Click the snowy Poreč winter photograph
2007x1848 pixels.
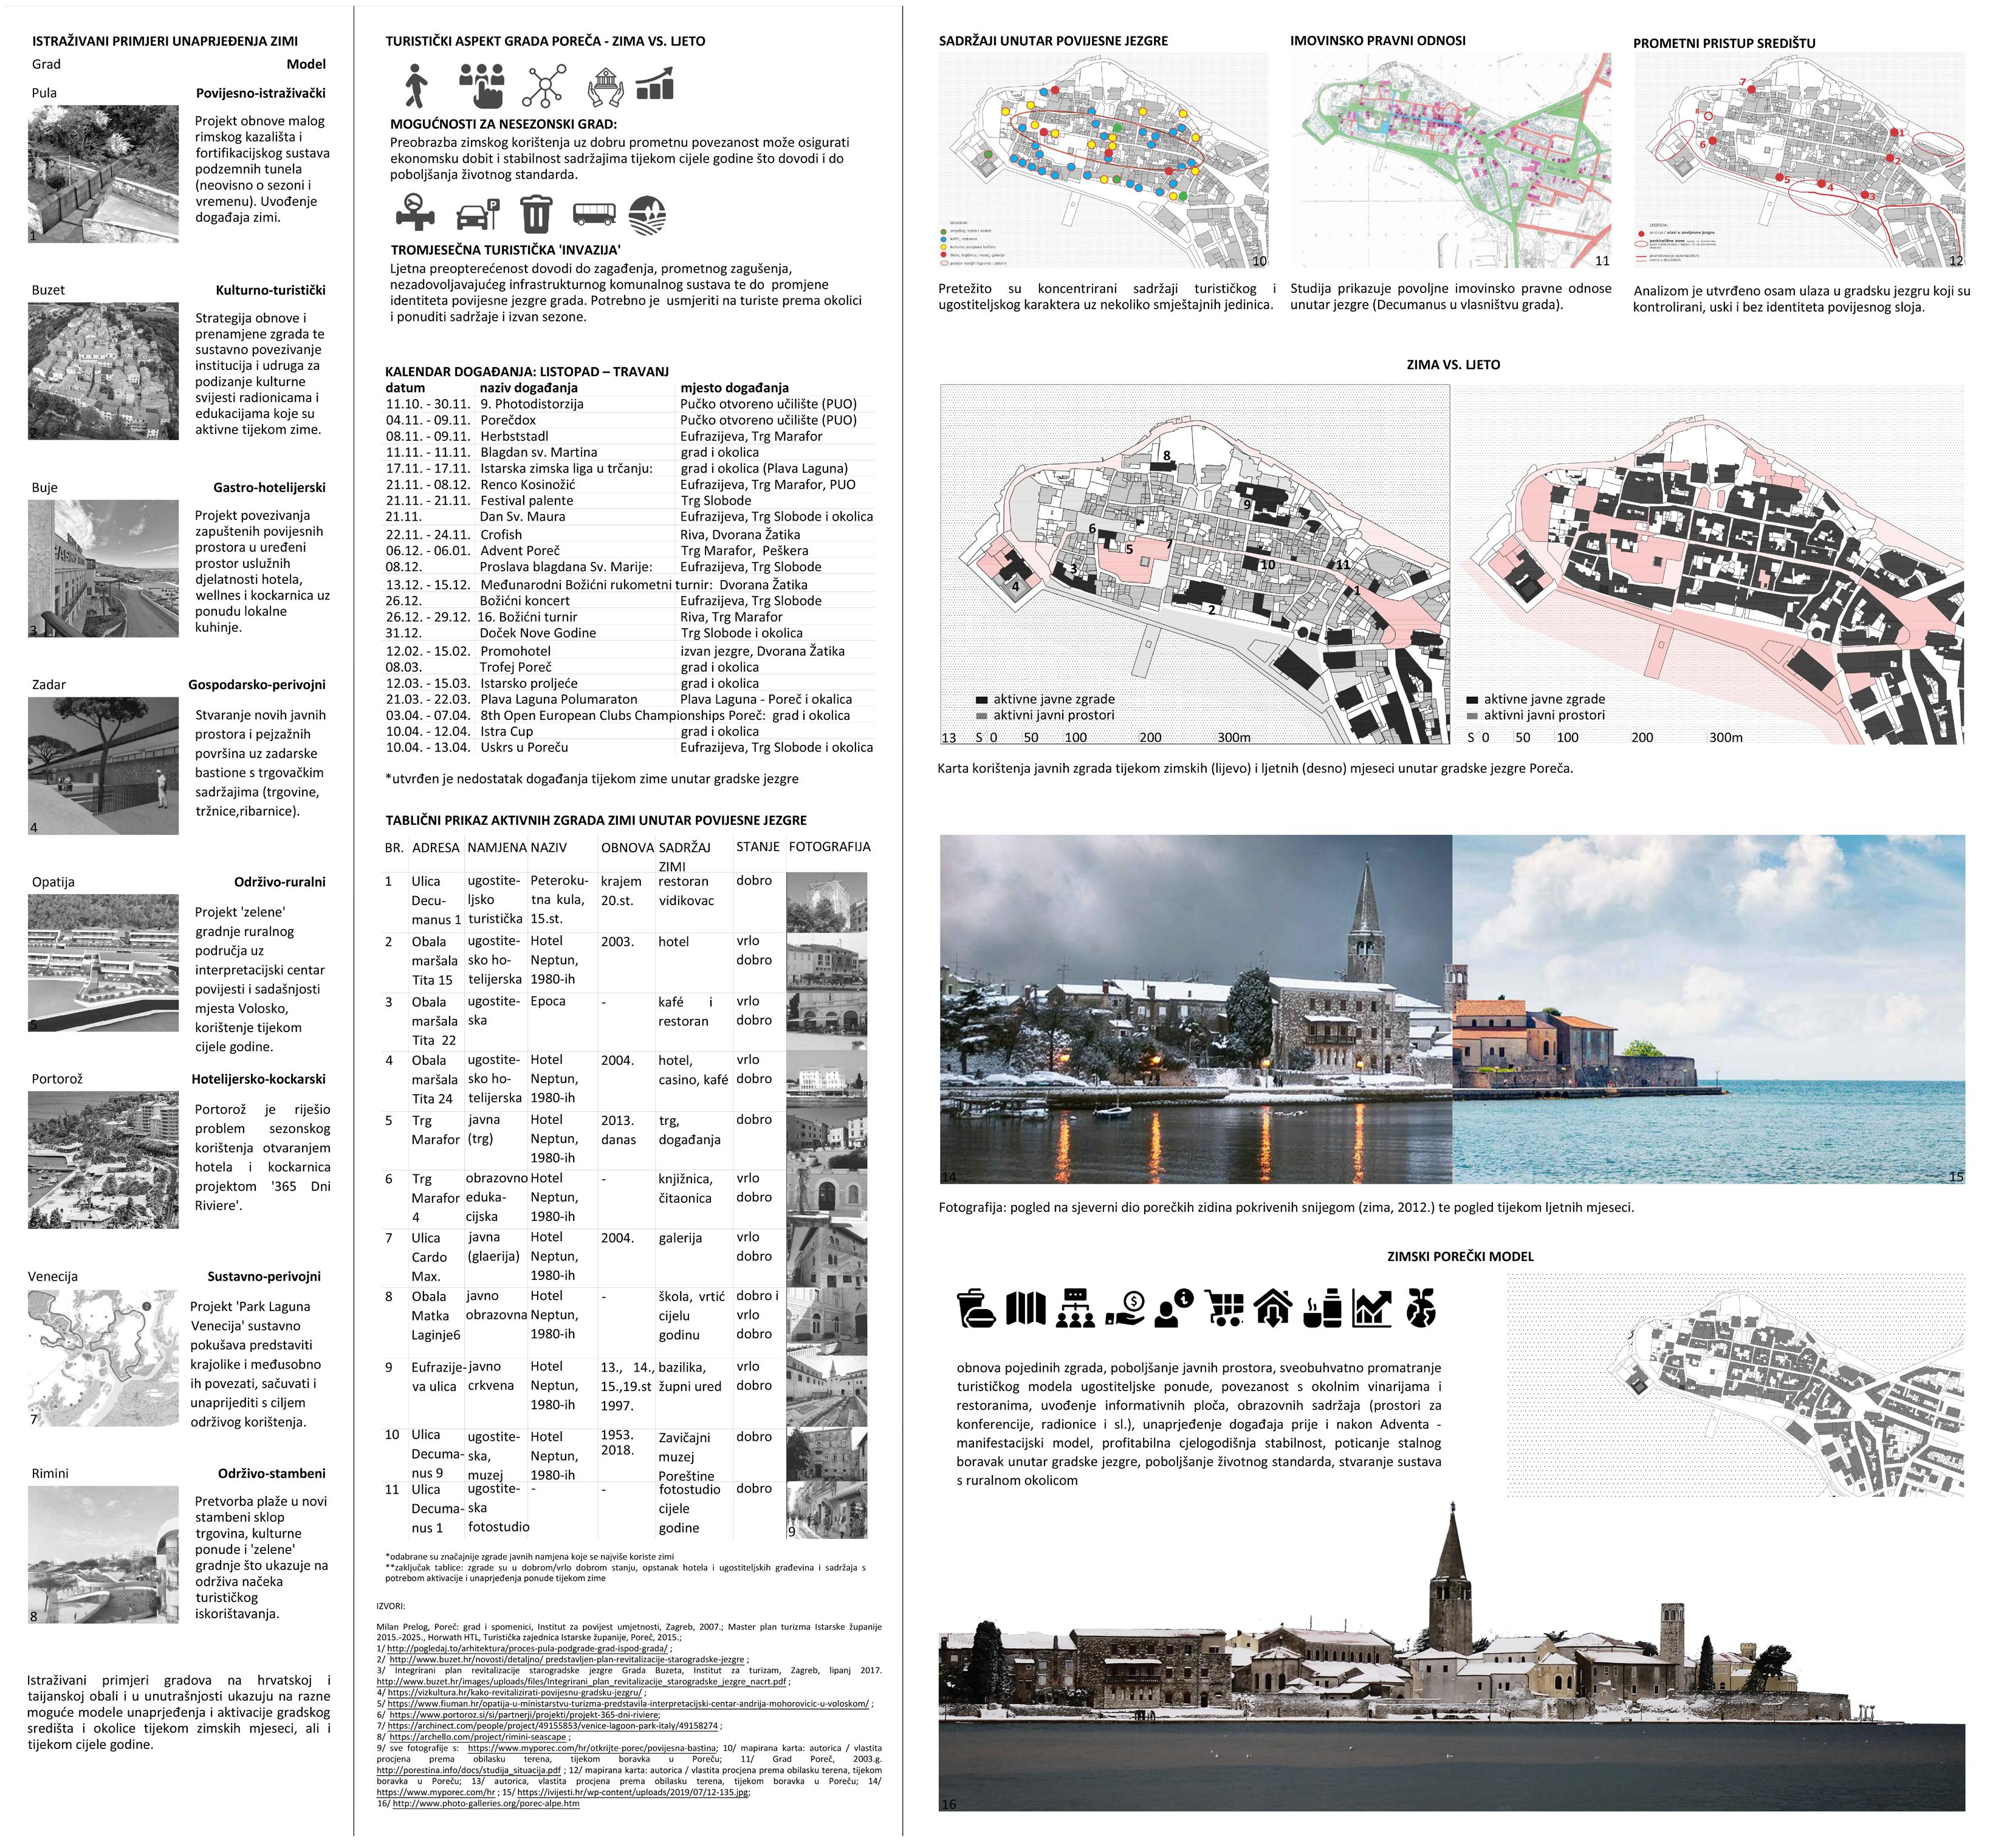point(1195,1009)
